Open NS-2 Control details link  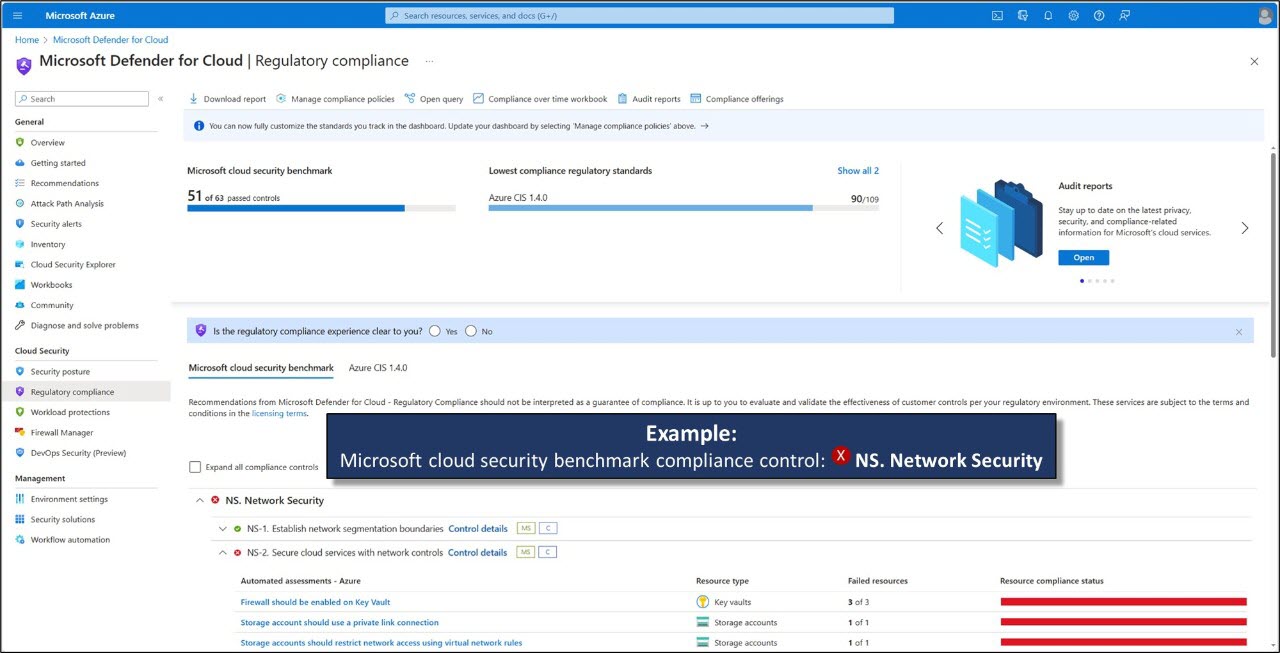point(477,552)
